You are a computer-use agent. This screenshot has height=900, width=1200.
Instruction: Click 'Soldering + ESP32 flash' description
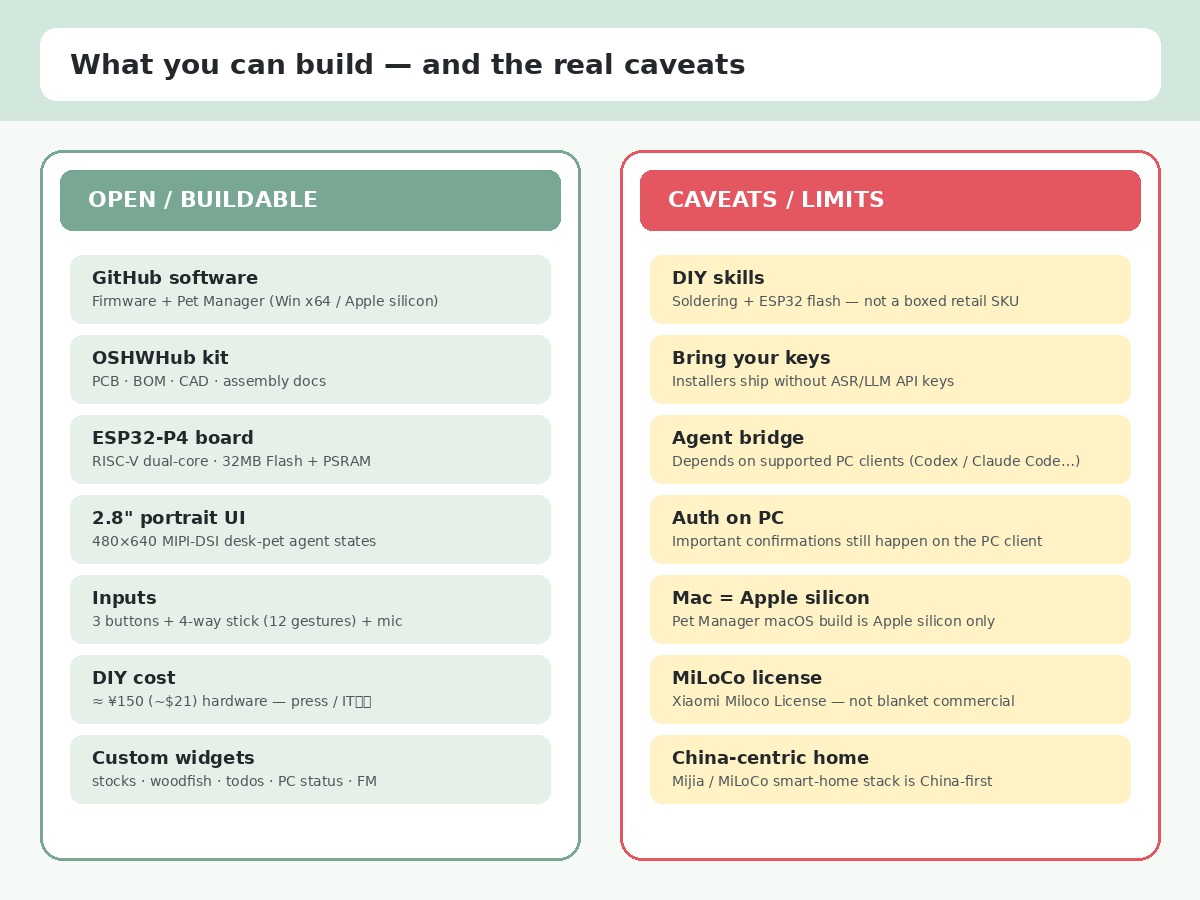pyautogui.click(x=845, y=301)
